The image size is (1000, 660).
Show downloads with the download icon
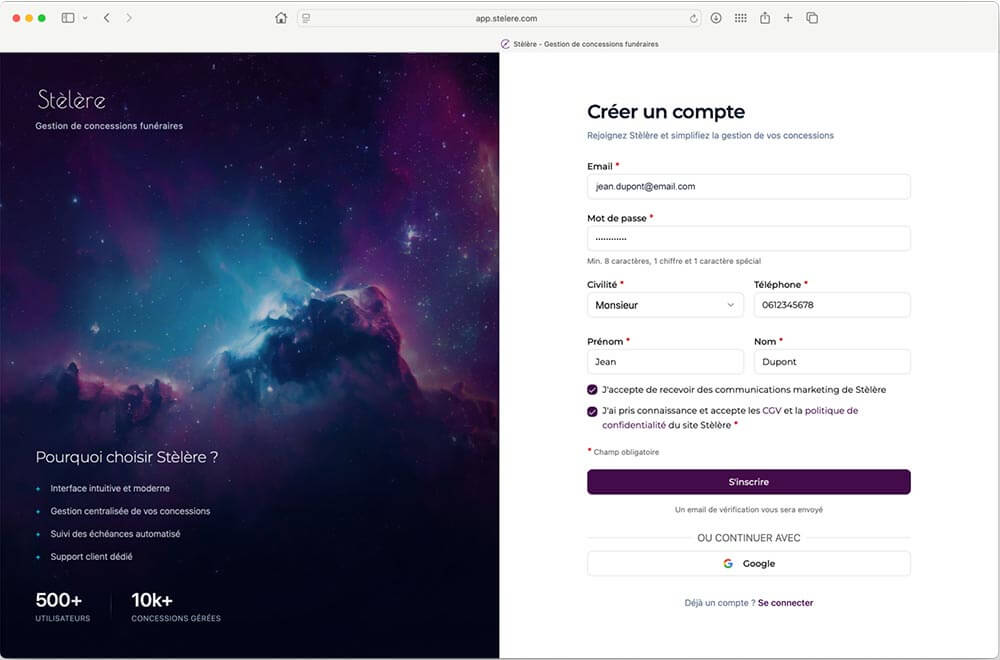716,18
